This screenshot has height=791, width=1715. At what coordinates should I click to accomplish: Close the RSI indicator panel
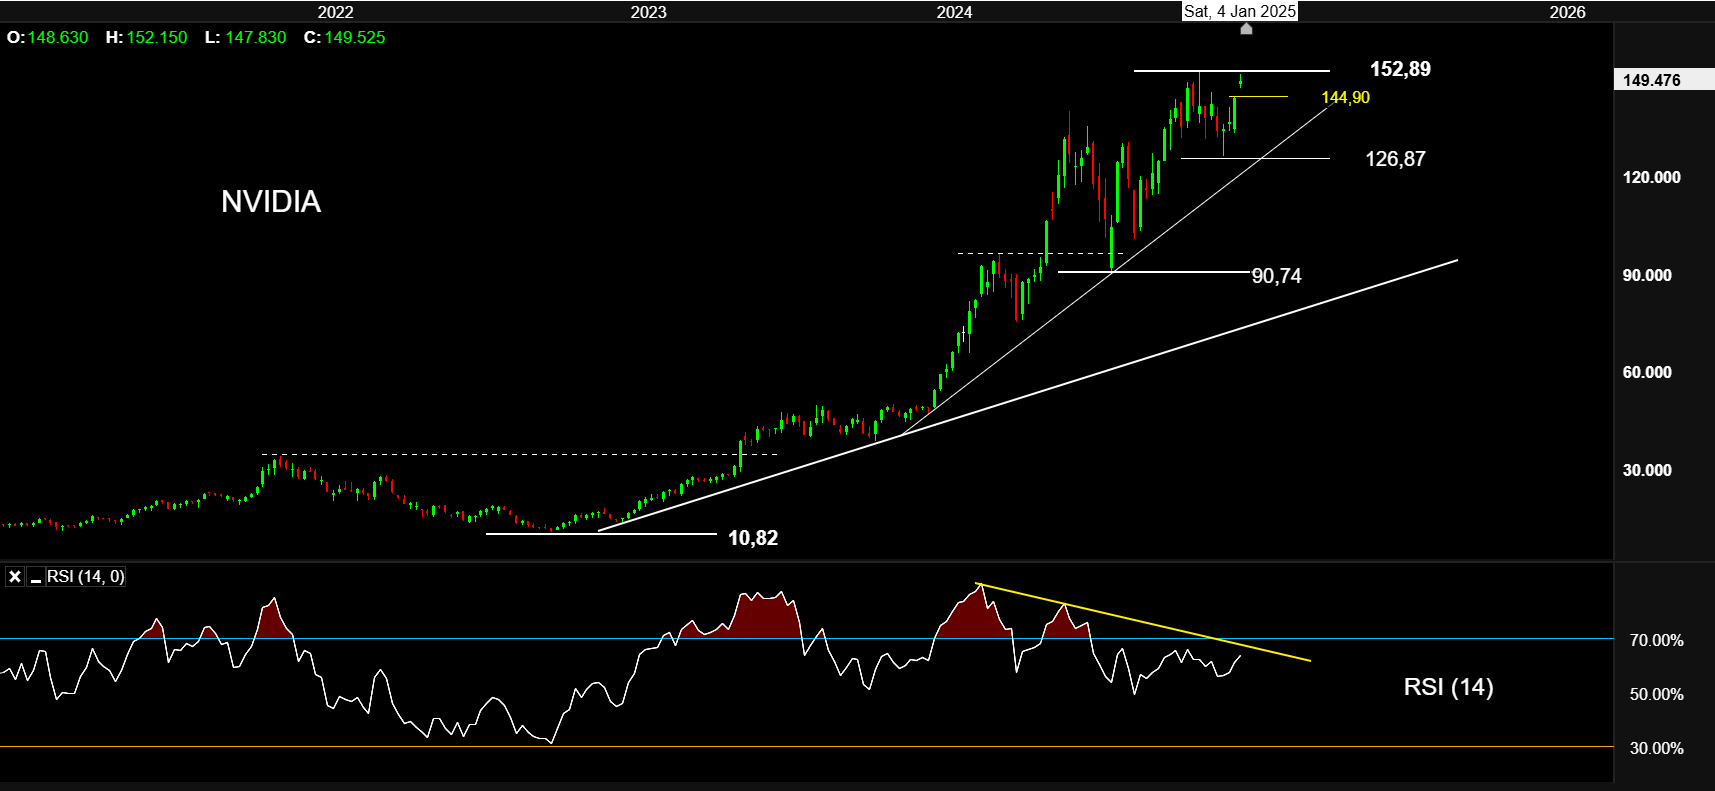pyautogui.click(x=15, y=577)
